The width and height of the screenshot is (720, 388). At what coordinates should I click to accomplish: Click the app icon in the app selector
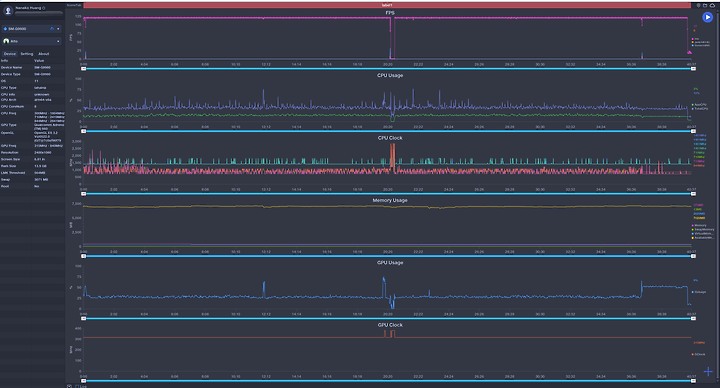6,41
